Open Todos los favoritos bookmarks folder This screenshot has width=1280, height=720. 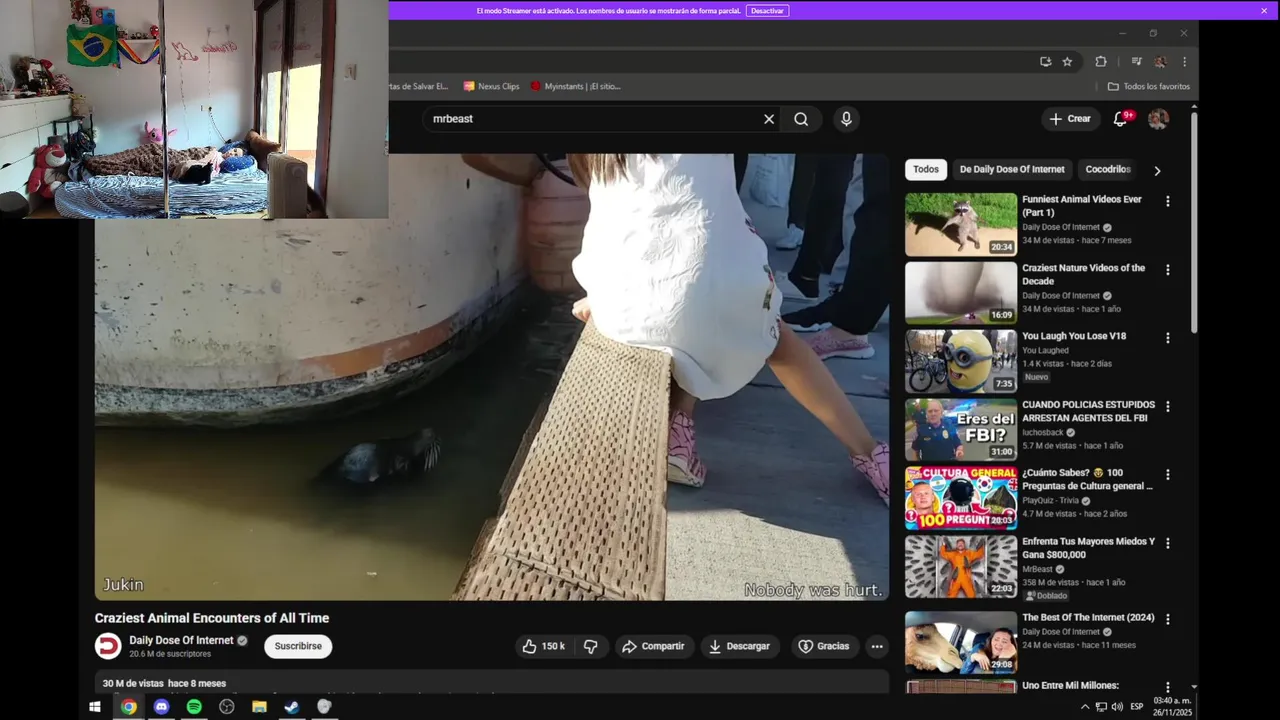(x=1148, y=87)
